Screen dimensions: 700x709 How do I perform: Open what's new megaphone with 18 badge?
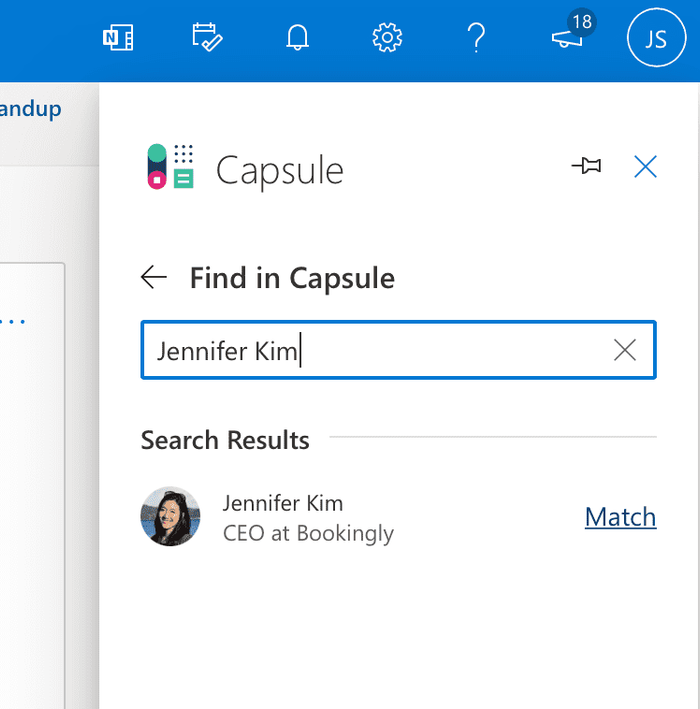coord(572,30)
